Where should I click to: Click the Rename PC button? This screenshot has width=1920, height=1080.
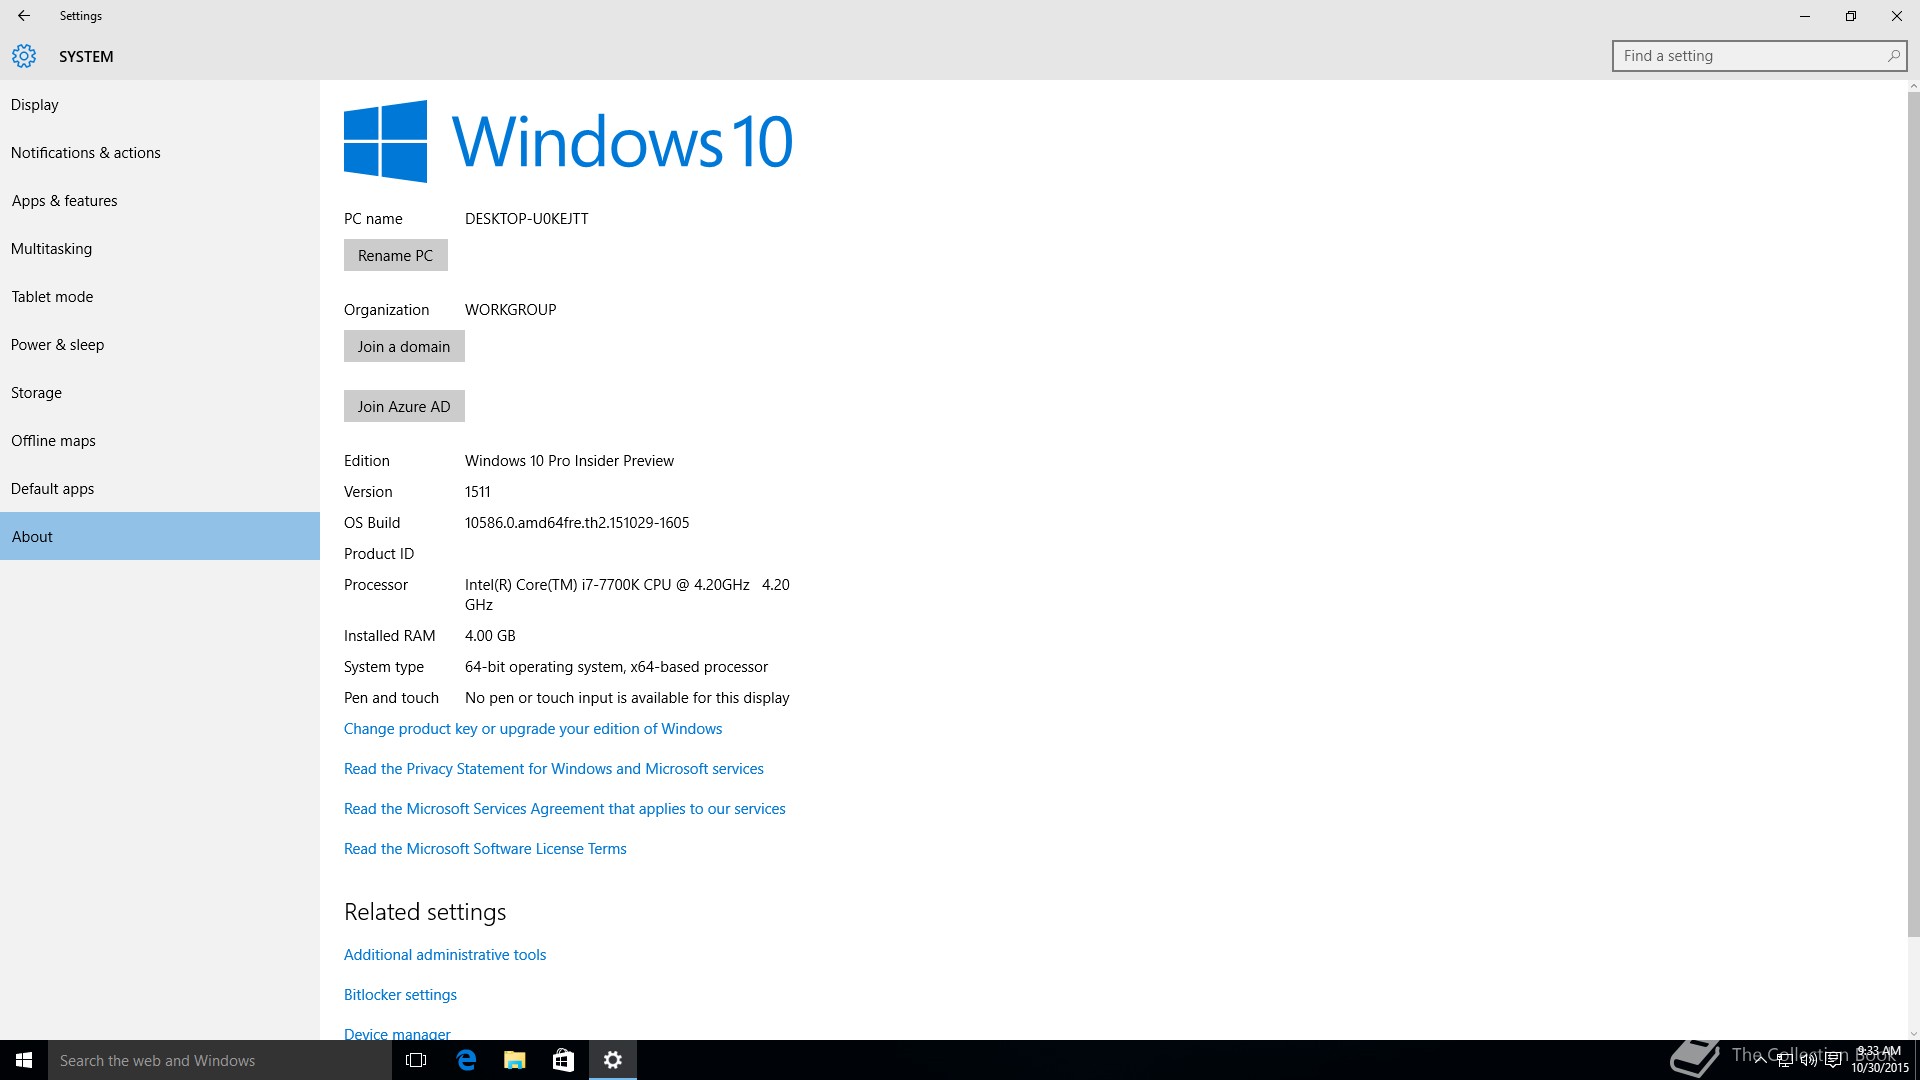click(x=396, y=255)
